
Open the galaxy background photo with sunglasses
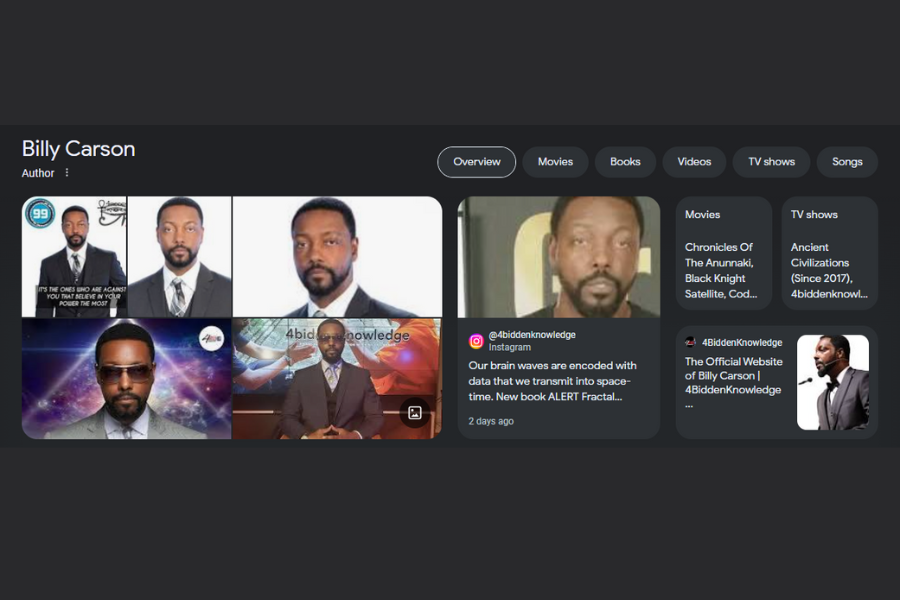click(126, 379)
